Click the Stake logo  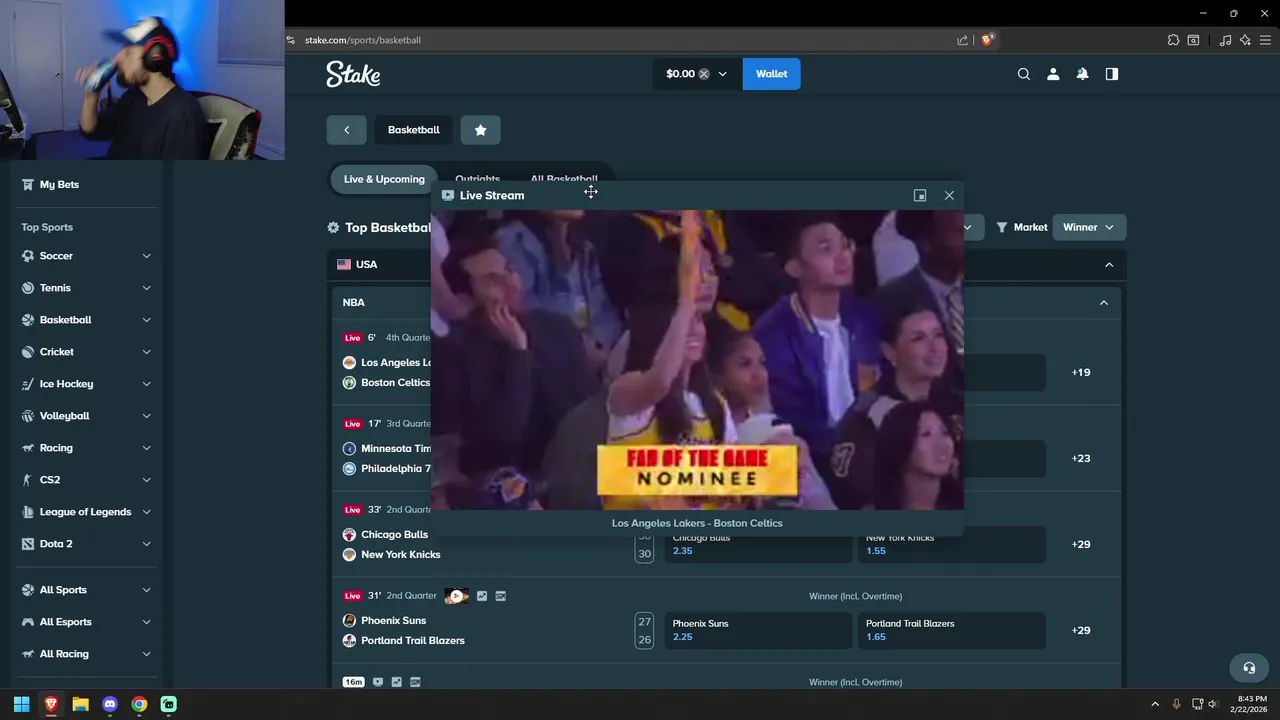click(353, 74)
